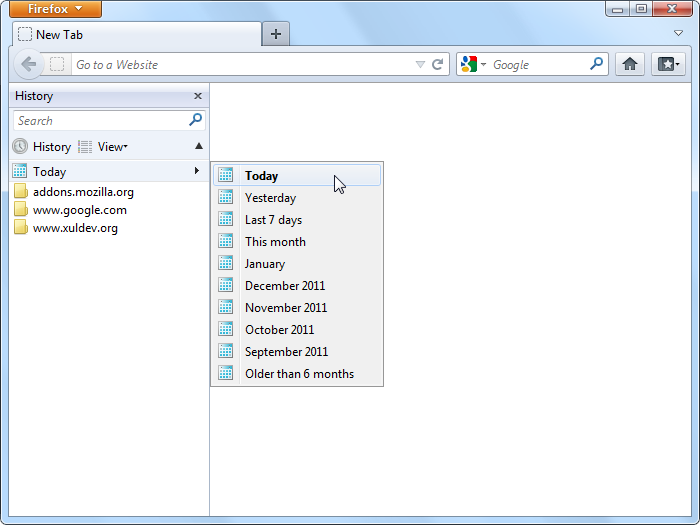Click the back navigation arrow

(28, 64)
